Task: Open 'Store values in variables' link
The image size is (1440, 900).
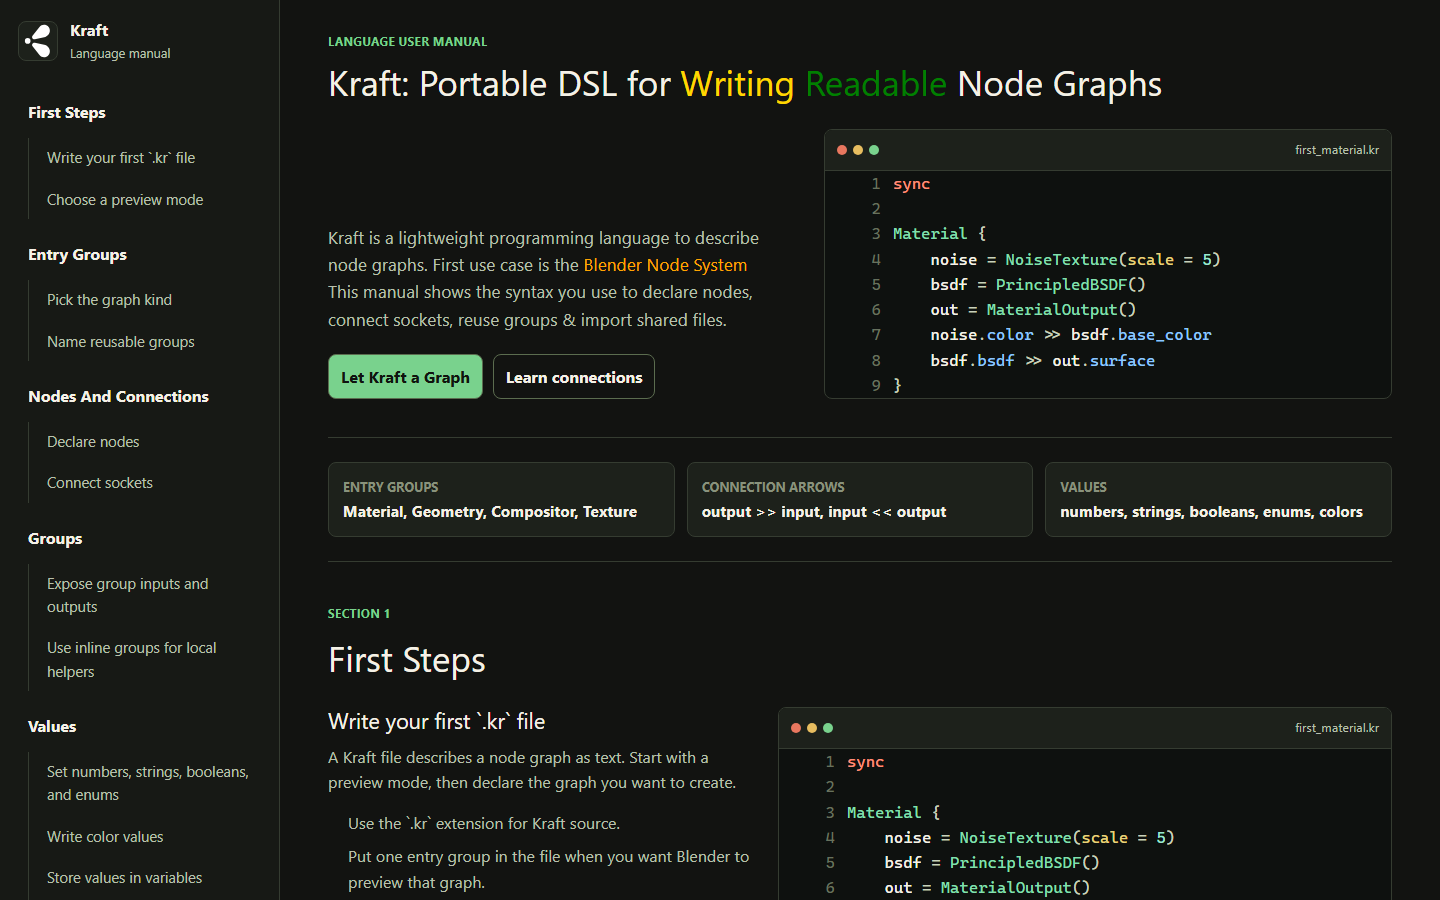Action: point(125,878)
